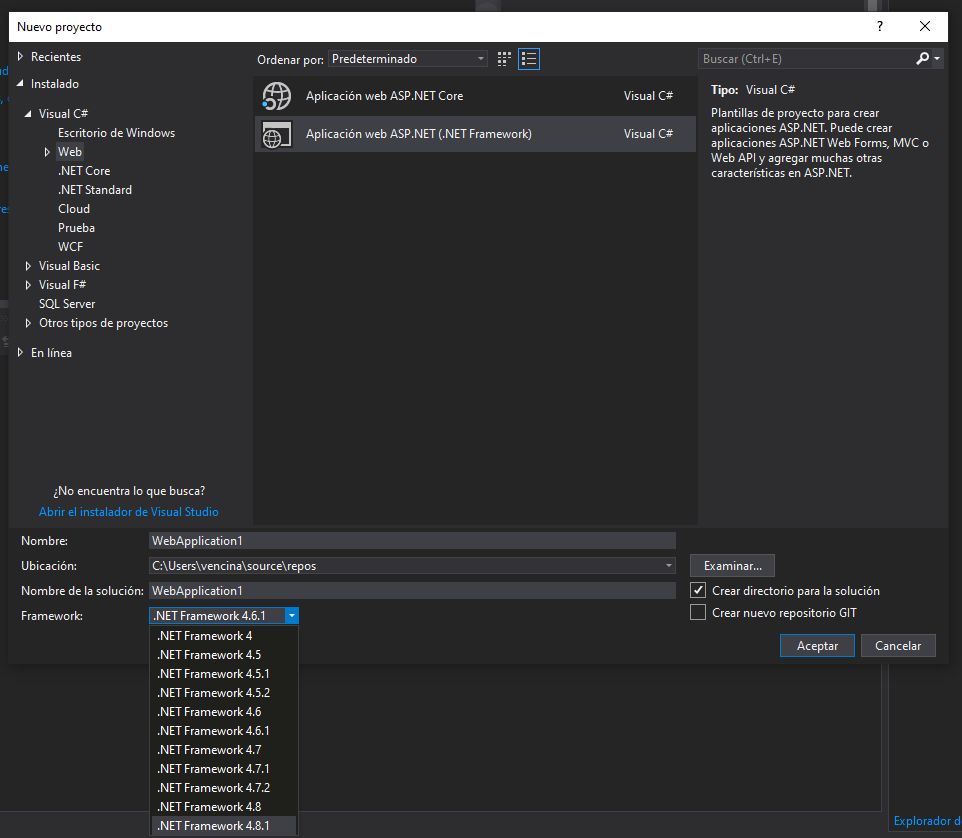Select .NET Framework 4.6.1 in list
This screenshot has height=838, width=962.
click(224, 731)
